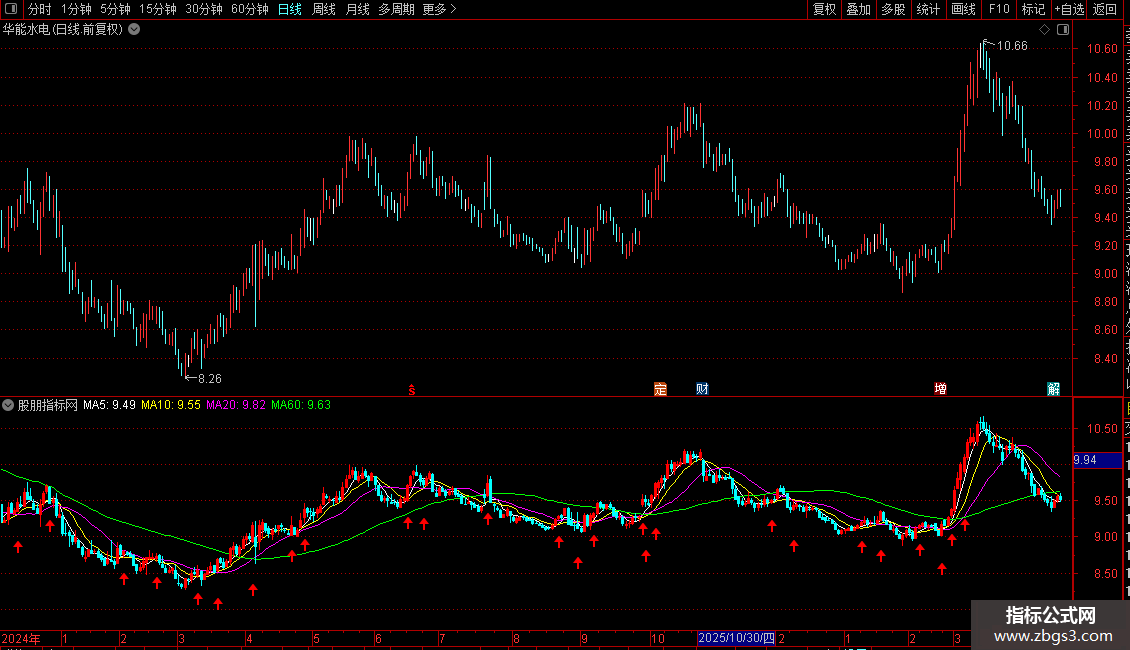The width and height of the screenshot is (1130, 650).
Task: Click month 9 on time axis
Action: (x=584, y=638)
